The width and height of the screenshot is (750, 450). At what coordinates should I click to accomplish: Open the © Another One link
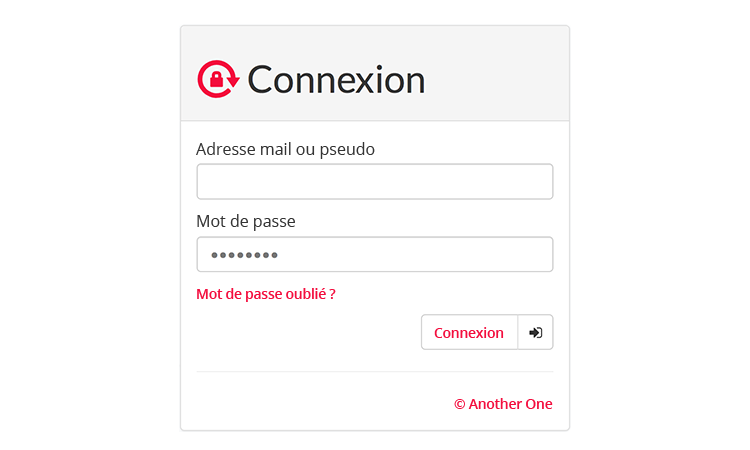click(x=503, y=404)
